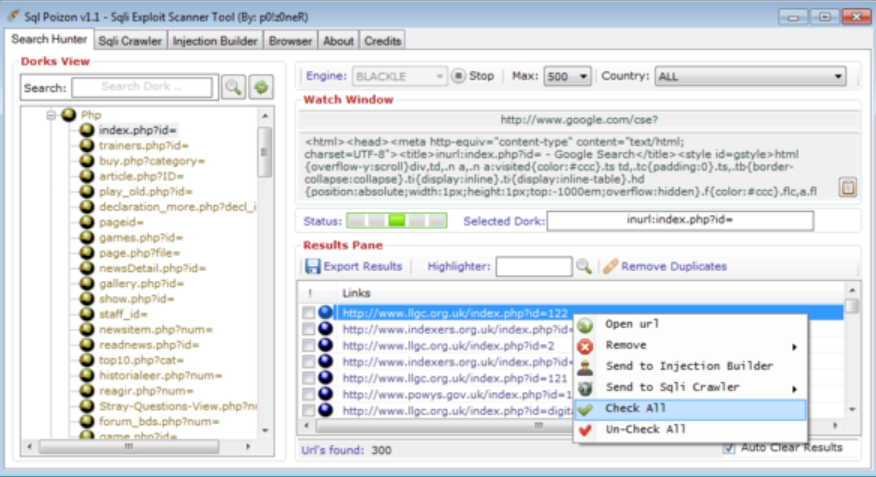Click the Export Results floppy disk icon
876x477 pixels.
[313, 266]
